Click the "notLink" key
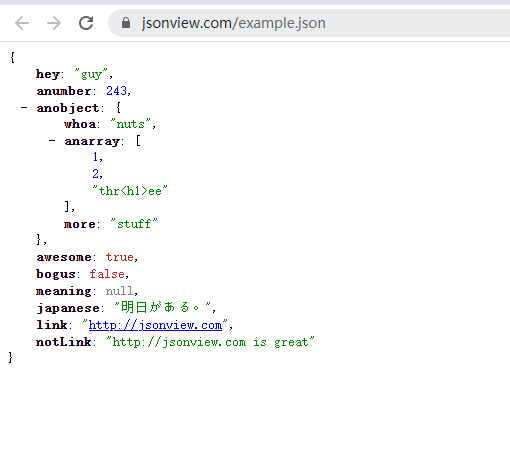Screen dimensions: 510x449 click(64, 342)
